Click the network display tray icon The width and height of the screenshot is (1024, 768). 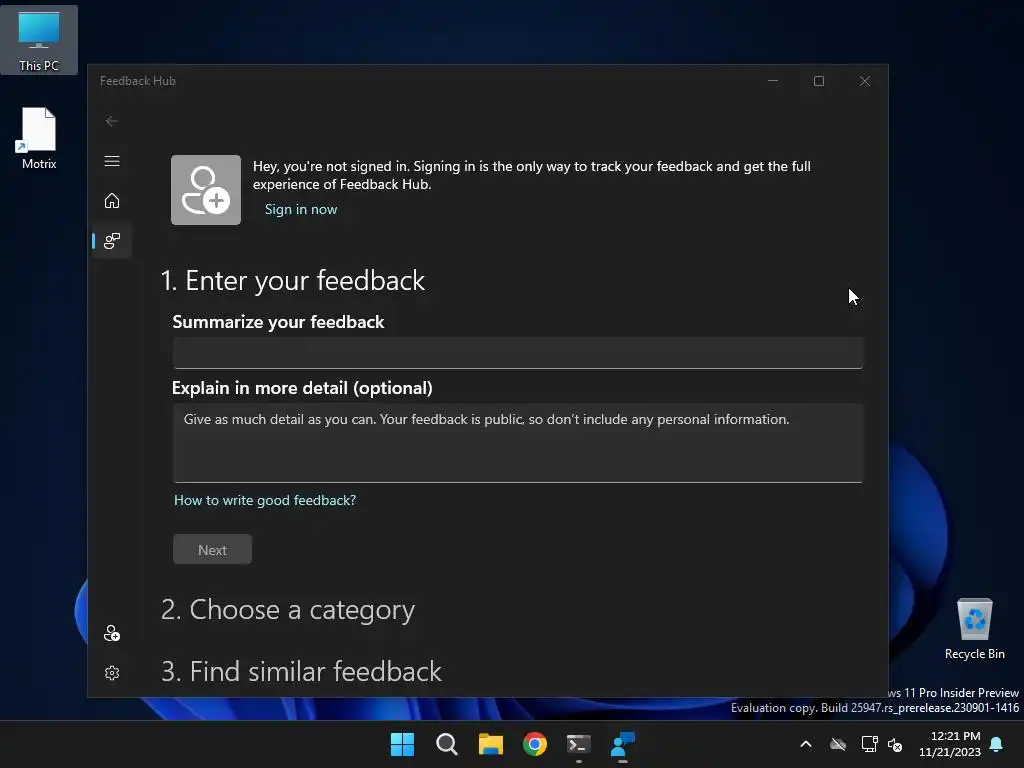869,744
